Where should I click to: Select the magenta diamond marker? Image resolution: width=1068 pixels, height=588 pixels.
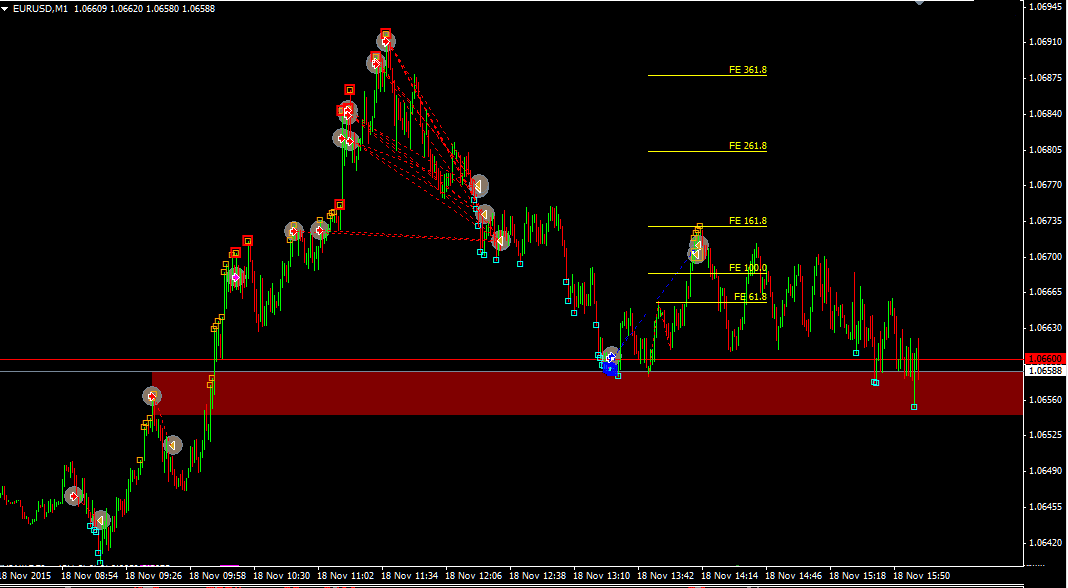(236, 277)
